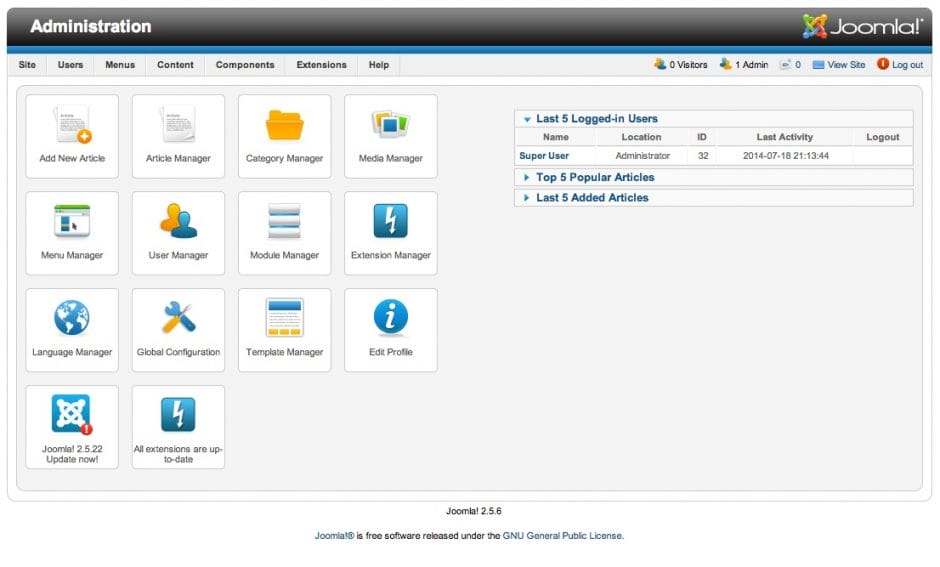Click the 1 Admin status icon

[725, 64]
